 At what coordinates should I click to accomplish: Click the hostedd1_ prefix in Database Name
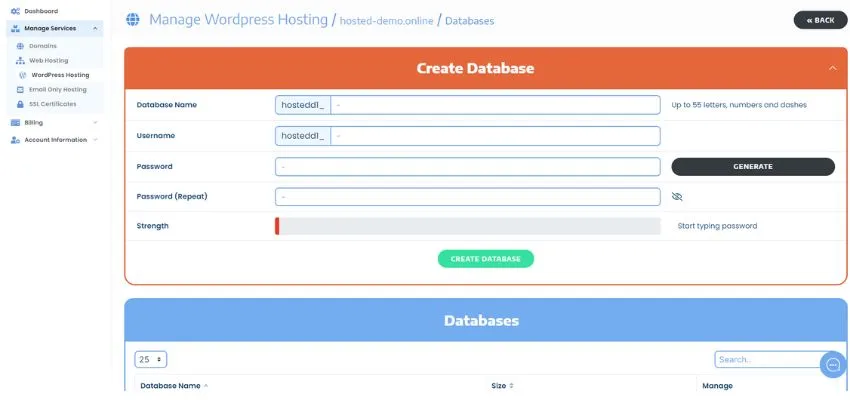pyautogui.click(x=303, y=105)
